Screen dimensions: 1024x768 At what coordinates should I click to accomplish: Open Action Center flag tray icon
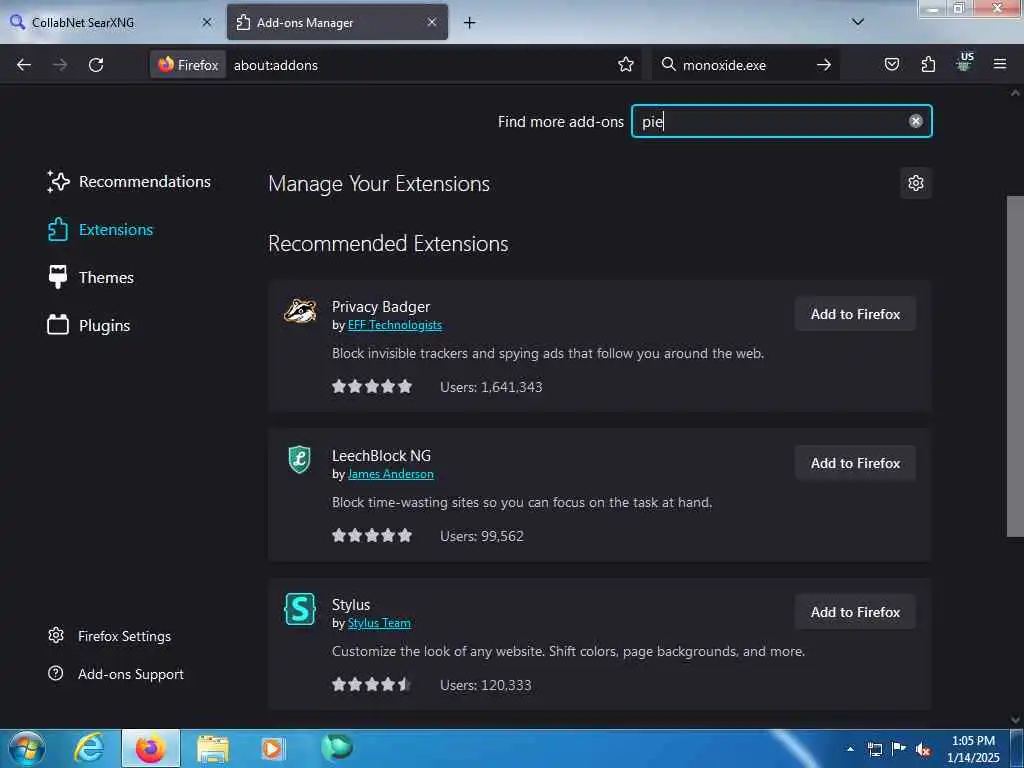899,749
